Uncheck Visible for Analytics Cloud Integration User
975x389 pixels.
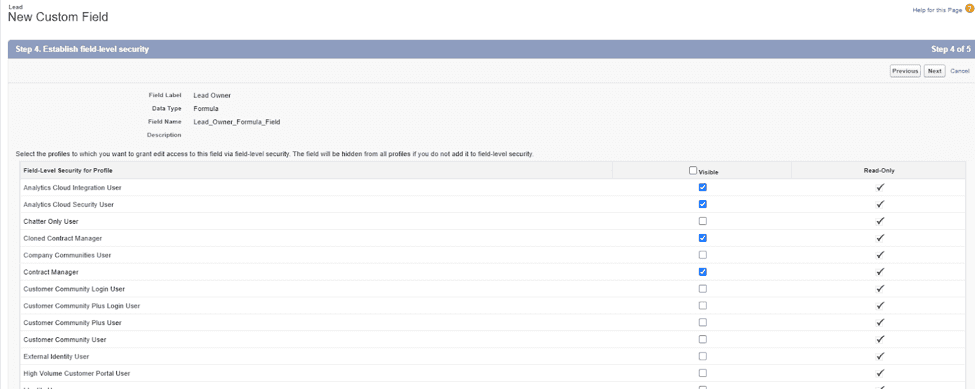[x=703, y=187]
